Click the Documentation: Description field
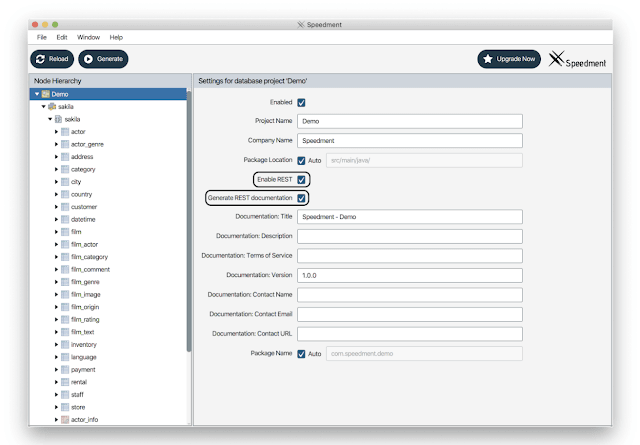 410,236
